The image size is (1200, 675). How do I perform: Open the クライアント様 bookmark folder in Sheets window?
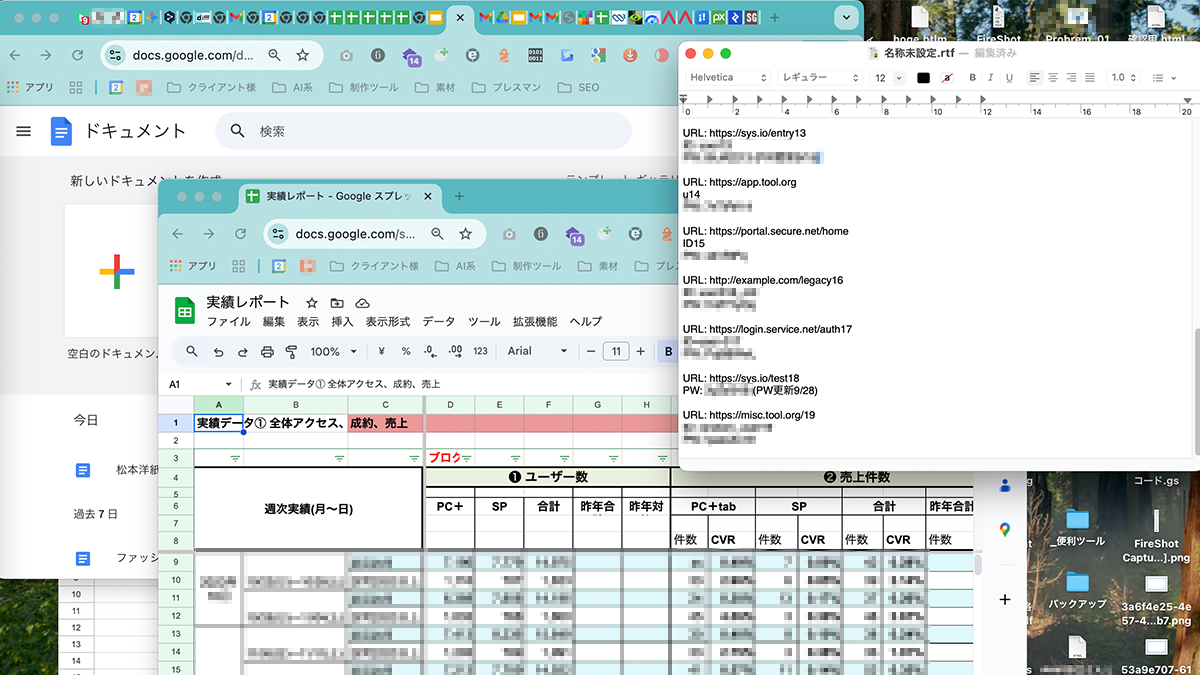[x=373, y=266]
